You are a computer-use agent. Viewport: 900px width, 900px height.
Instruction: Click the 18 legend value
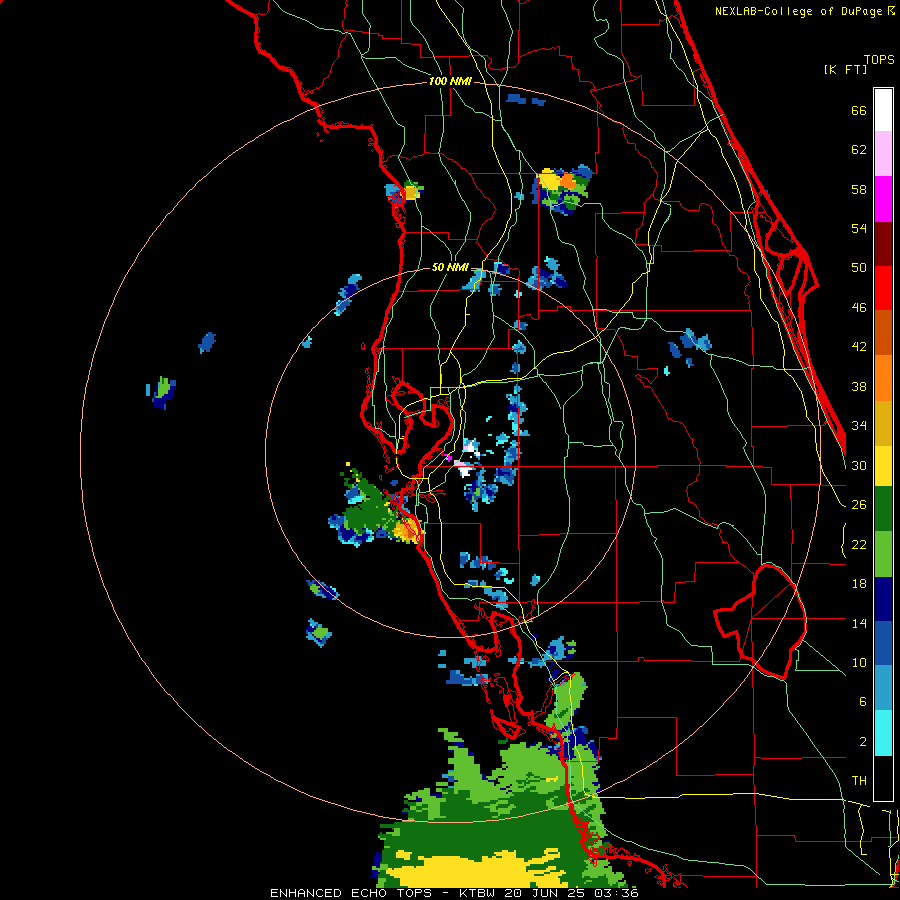[859, 584]
